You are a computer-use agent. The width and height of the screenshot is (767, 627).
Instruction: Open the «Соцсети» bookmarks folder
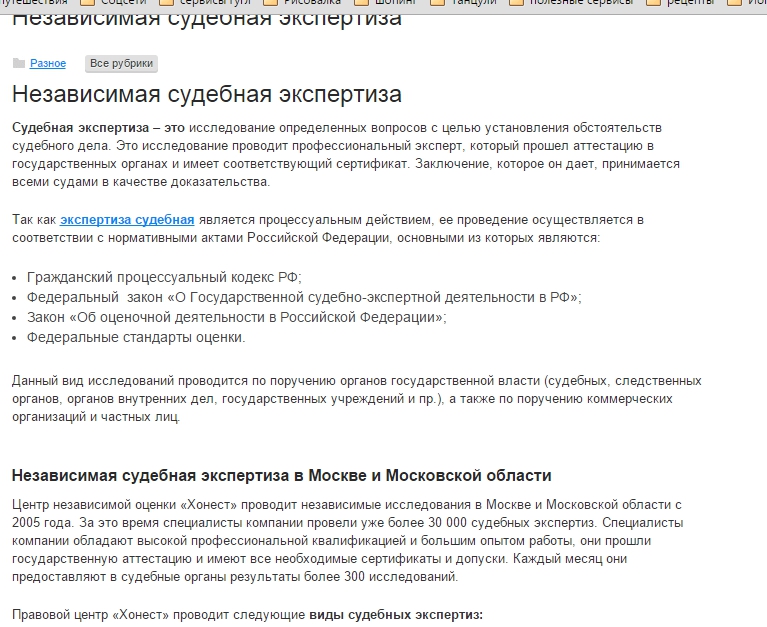(x=113, y=2)
